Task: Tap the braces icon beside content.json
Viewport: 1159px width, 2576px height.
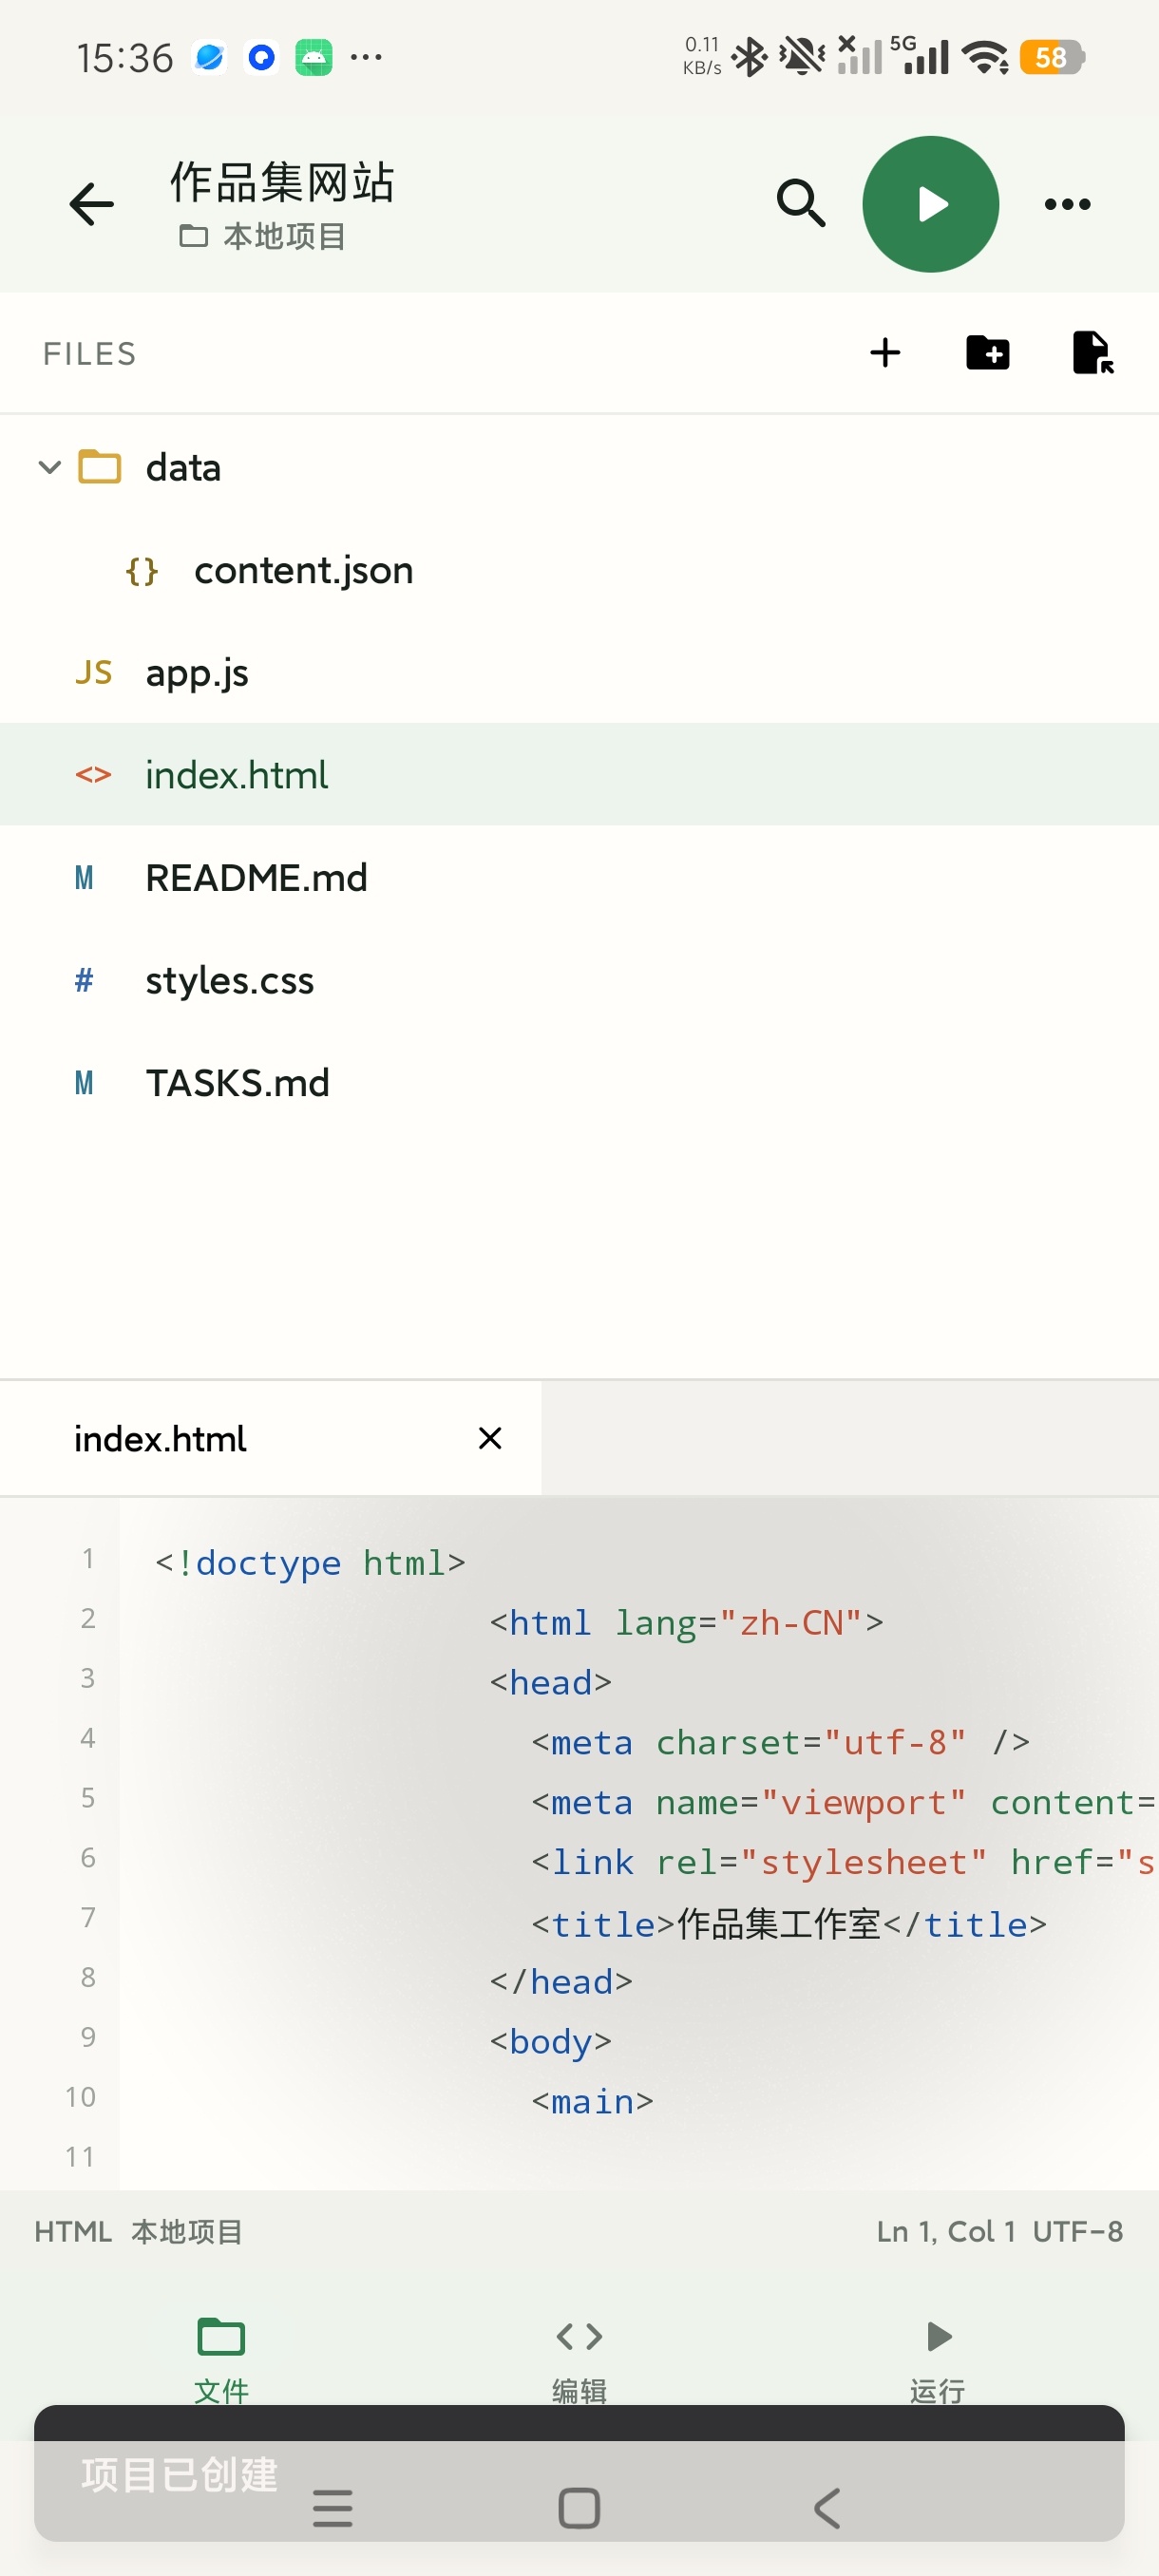Action: pos(142,571)
